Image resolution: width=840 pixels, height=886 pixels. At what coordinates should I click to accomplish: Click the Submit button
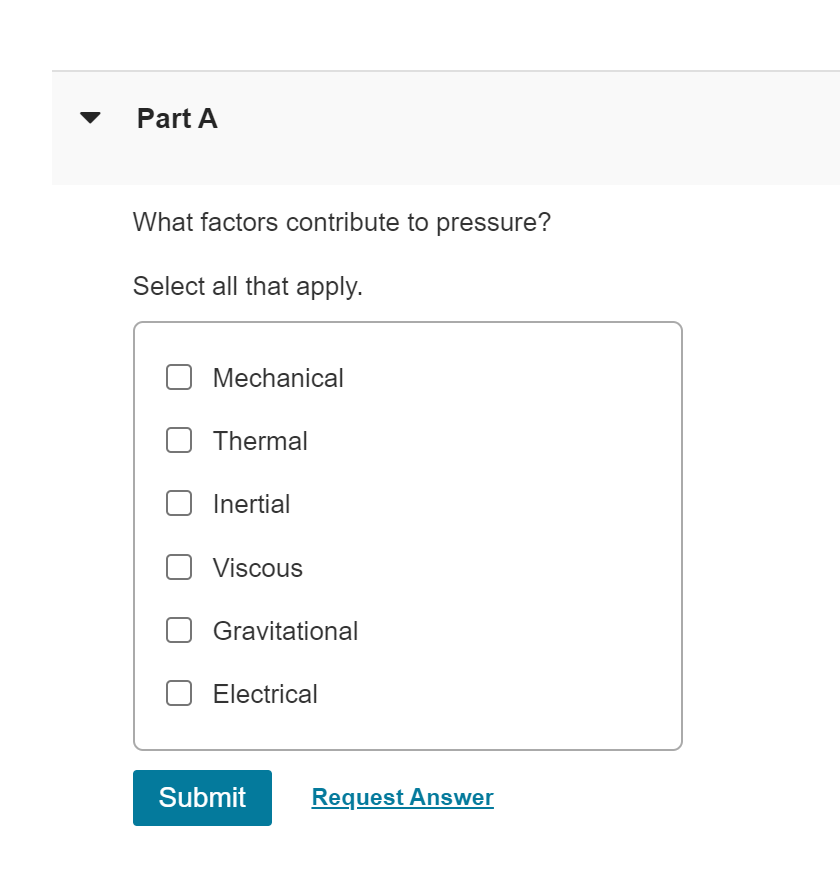(202, 797)
